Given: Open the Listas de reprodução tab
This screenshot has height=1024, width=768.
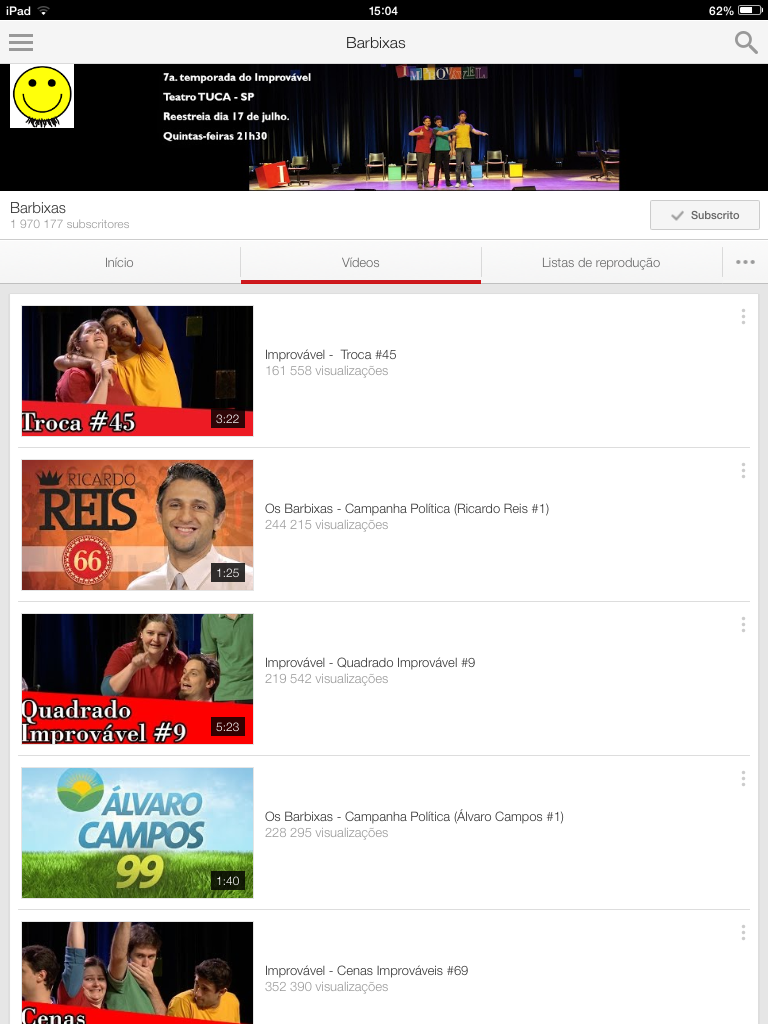Looking at the screenshot, I should (601, 263).
